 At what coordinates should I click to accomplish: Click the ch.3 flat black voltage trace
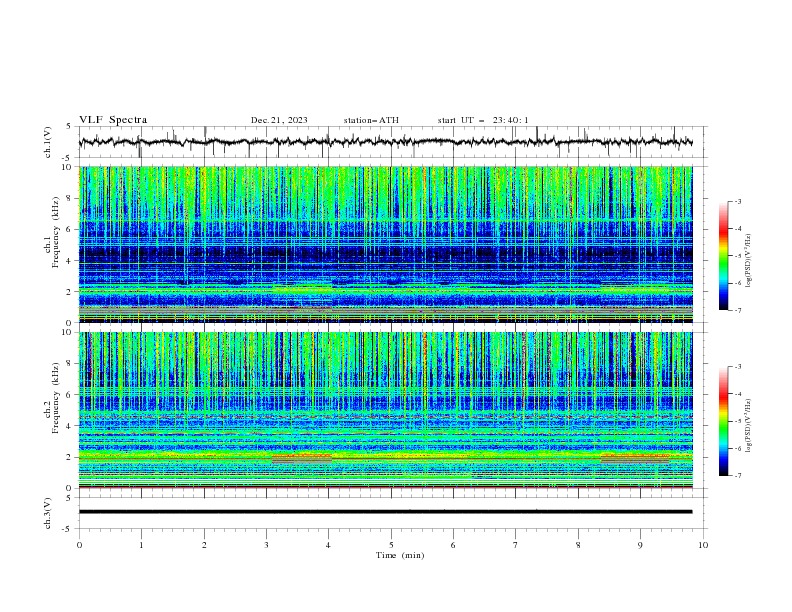click(x=385, y=512)
